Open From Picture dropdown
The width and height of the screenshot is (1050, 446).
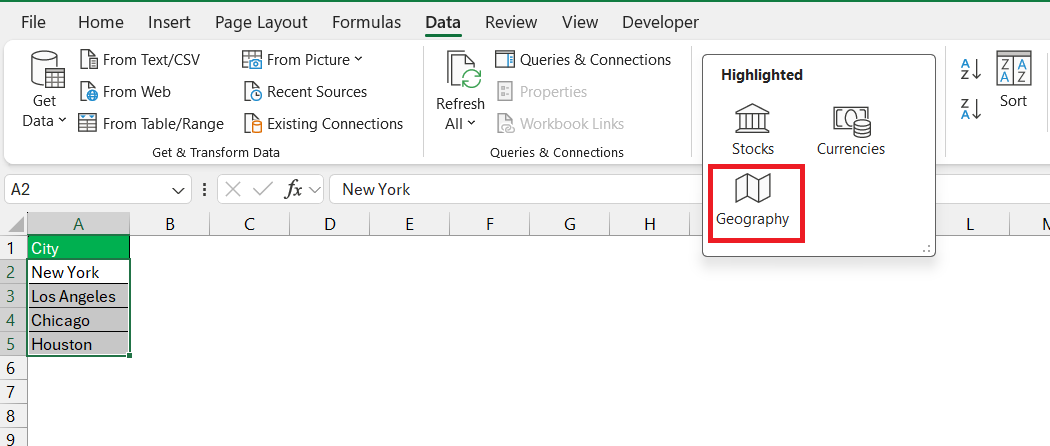302,60
